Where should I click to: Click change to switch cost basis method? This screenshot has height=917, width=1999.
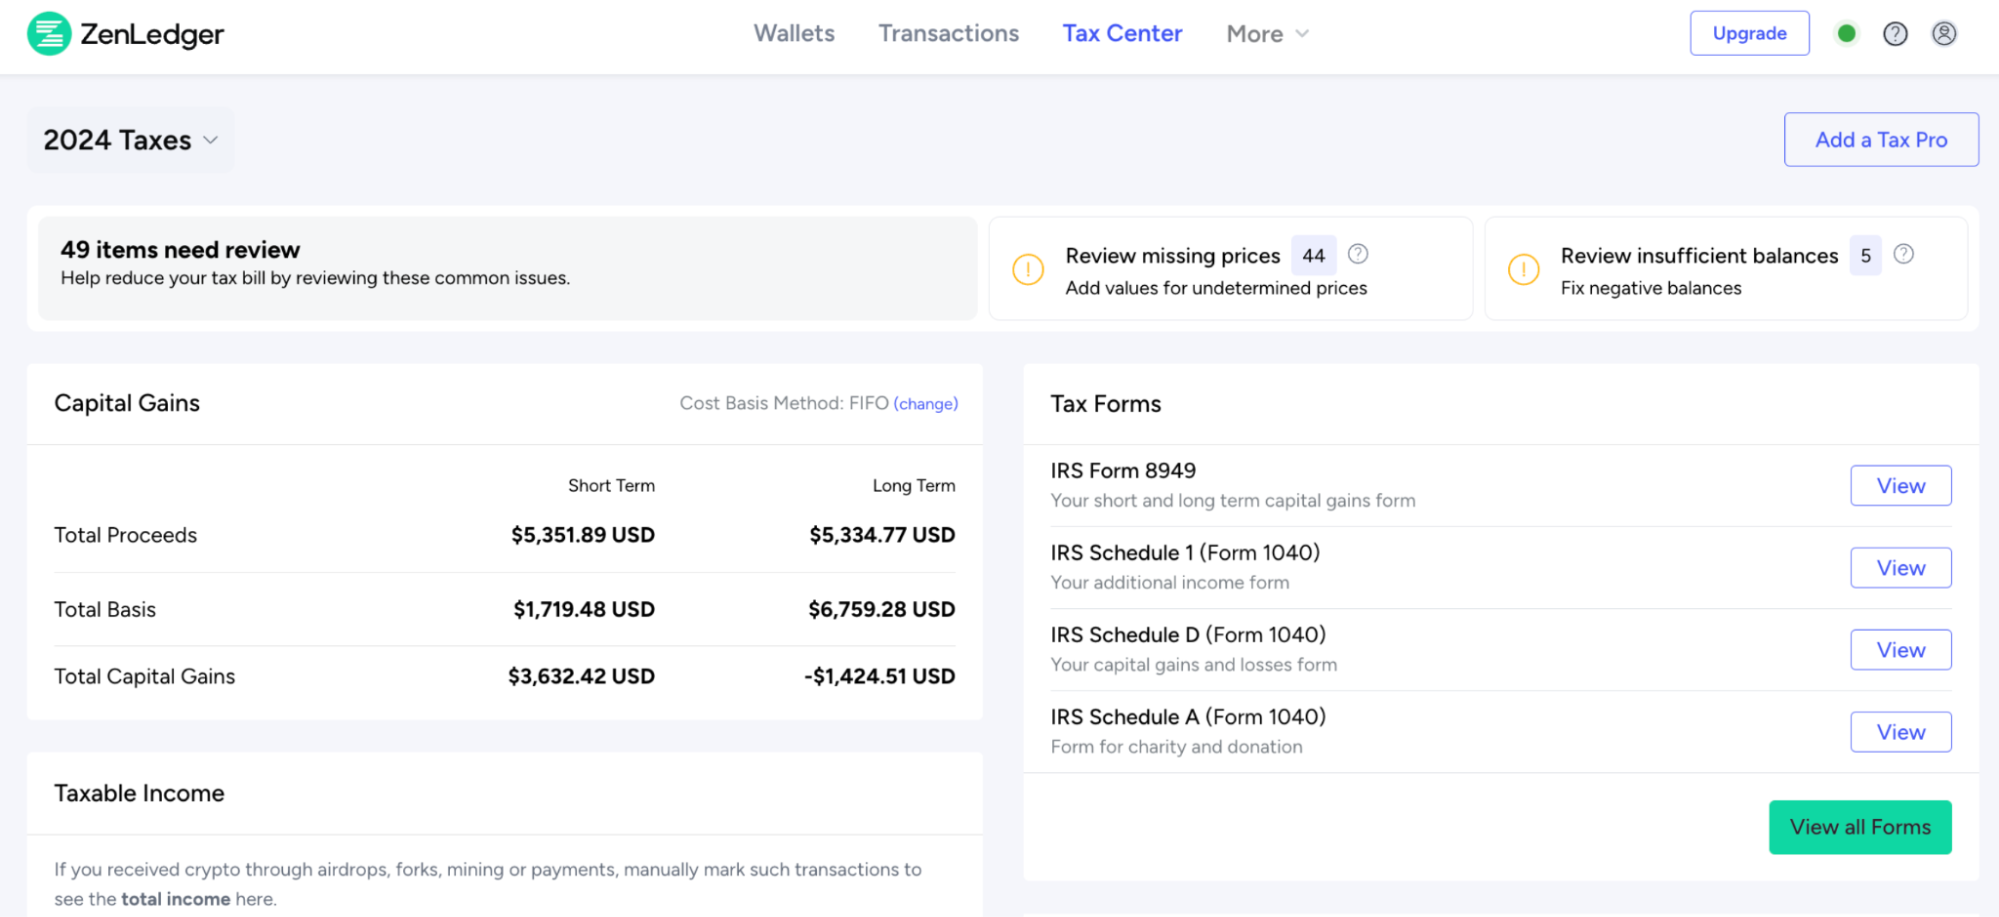[925, 403]
